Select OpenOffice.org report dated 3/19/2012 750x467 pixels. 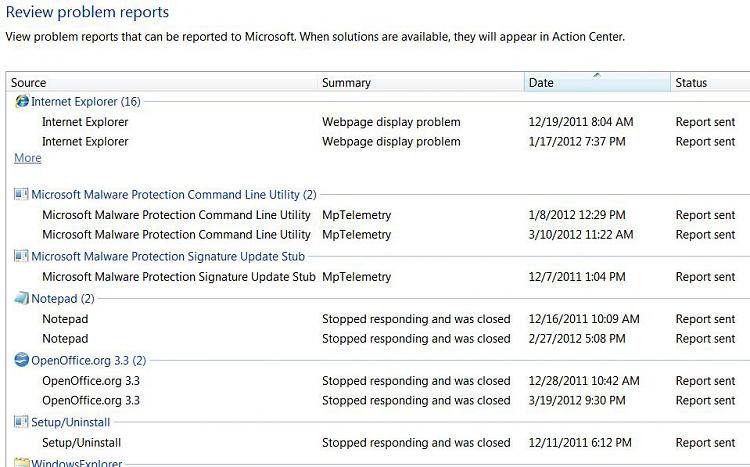coord(378,400)
